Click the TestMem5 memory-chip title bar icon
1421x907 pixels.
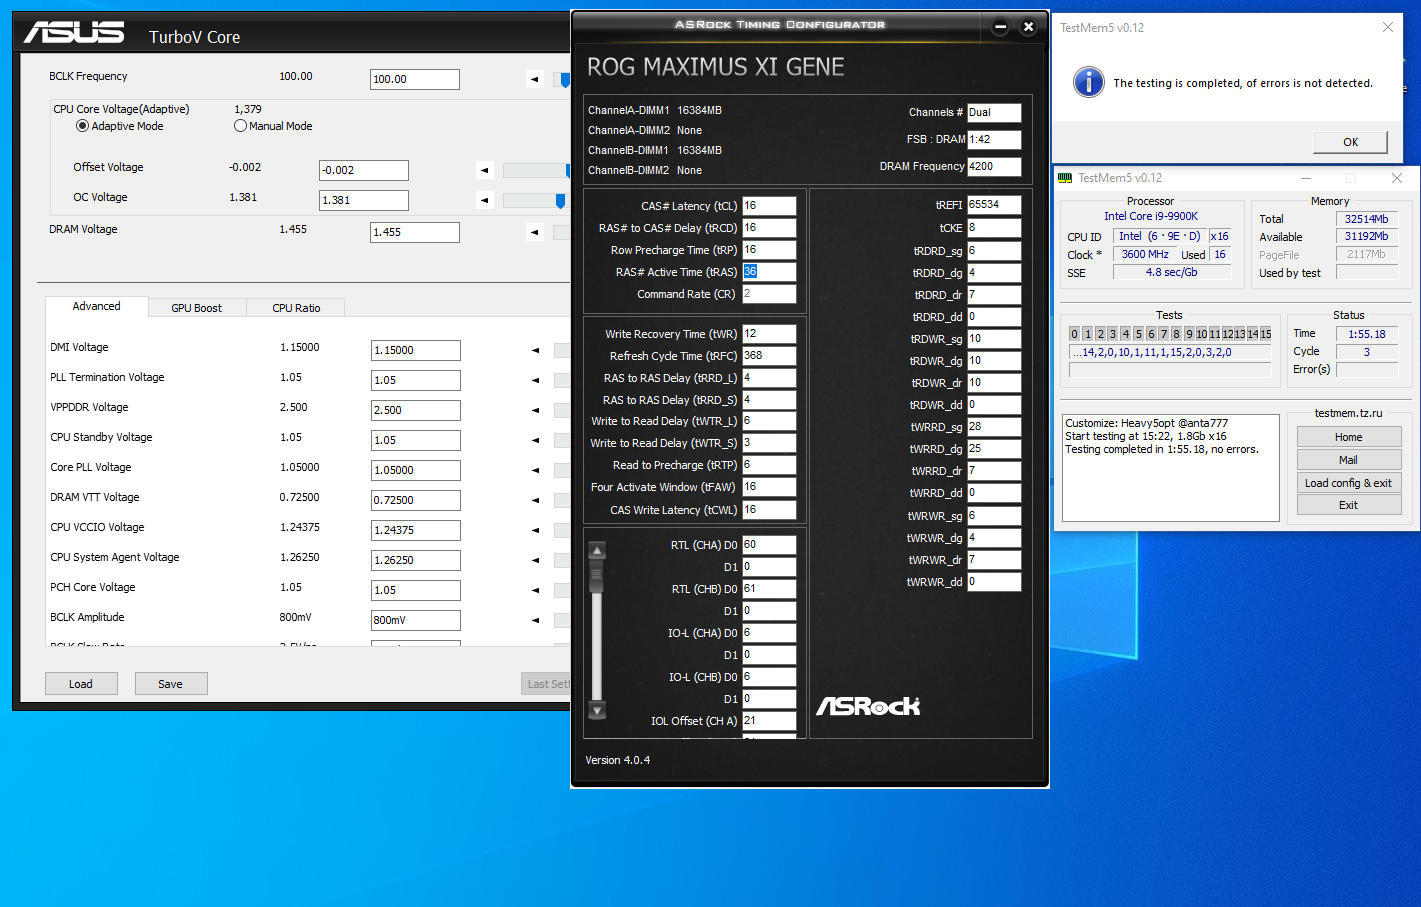pos(1066,178)
